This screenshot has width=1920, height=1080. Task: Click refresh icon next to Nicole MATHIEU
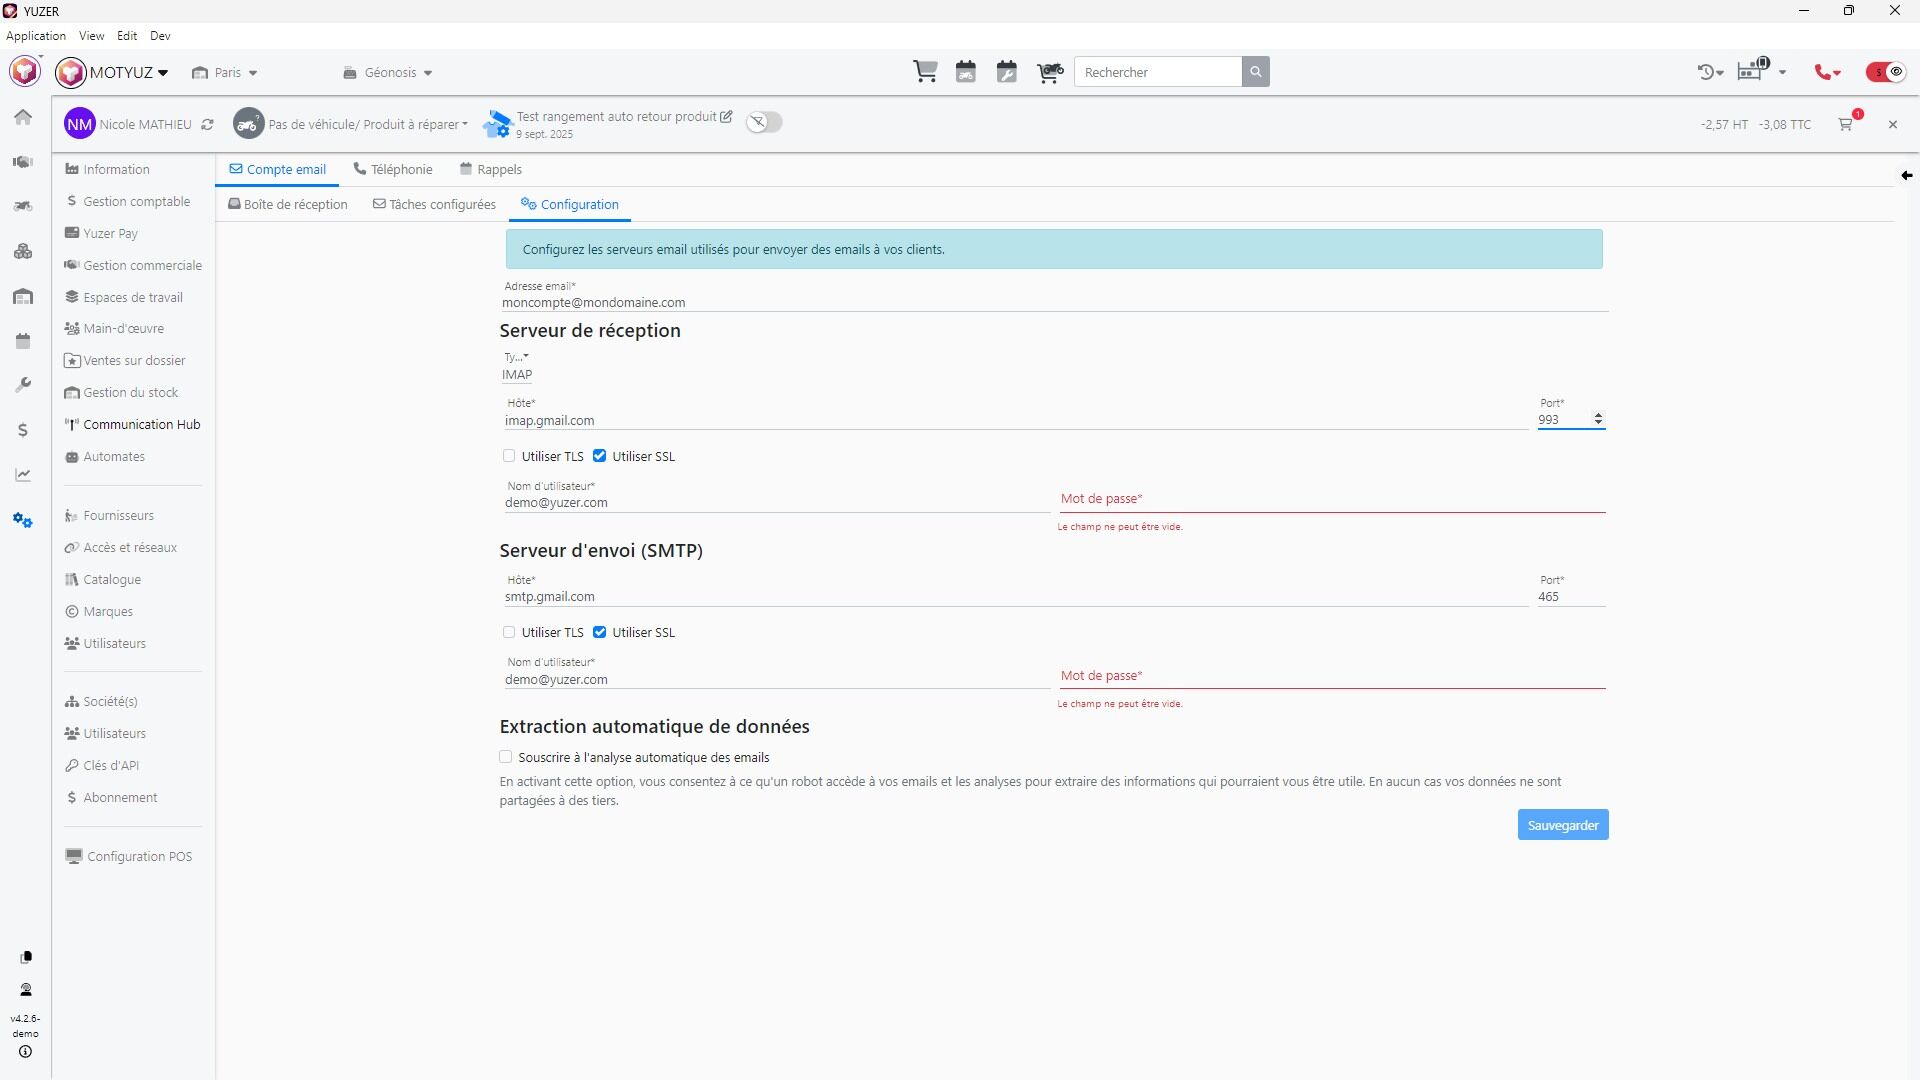[x=207, y=125]
